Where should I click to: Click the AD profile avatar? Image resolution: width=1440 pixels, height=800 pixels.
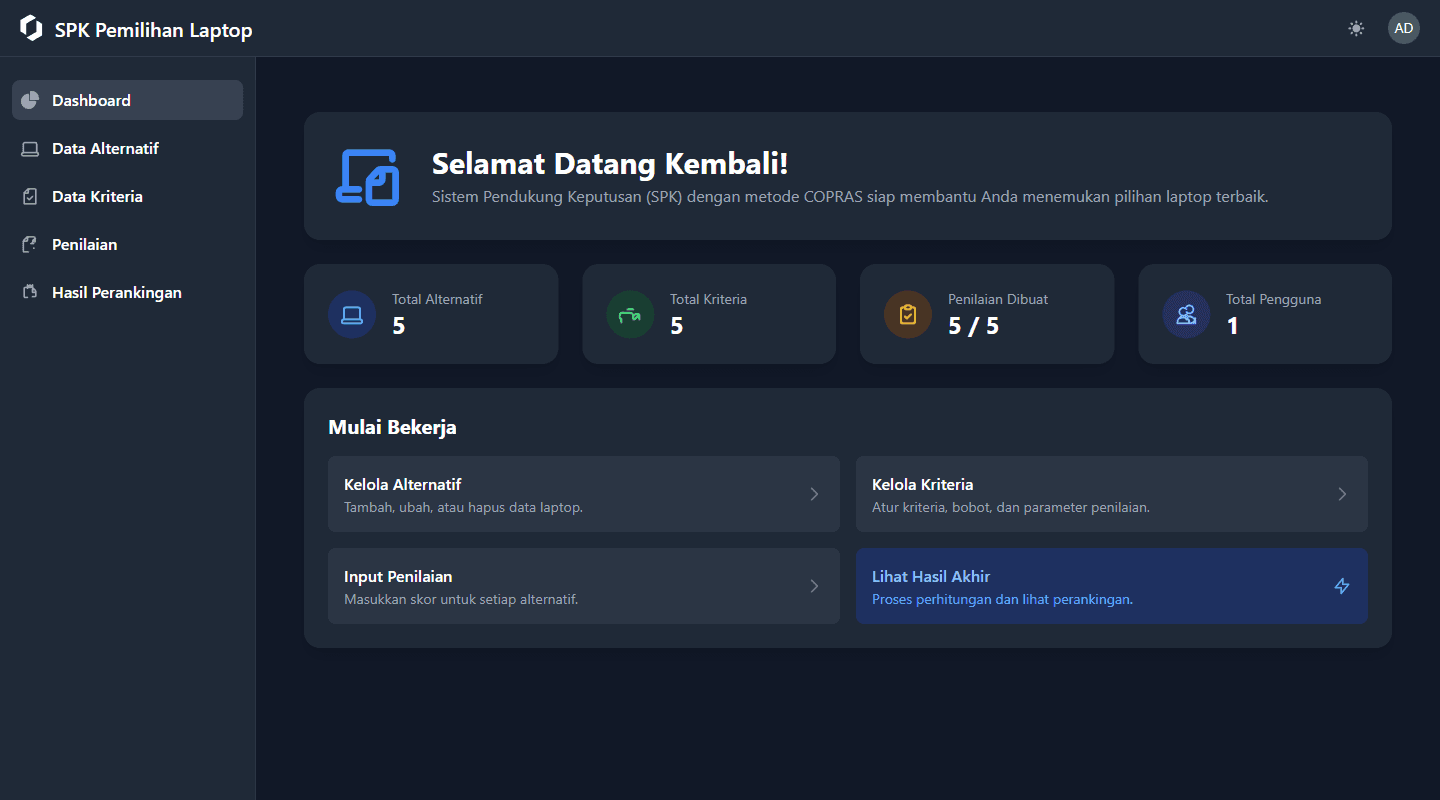click(1403, 28)
